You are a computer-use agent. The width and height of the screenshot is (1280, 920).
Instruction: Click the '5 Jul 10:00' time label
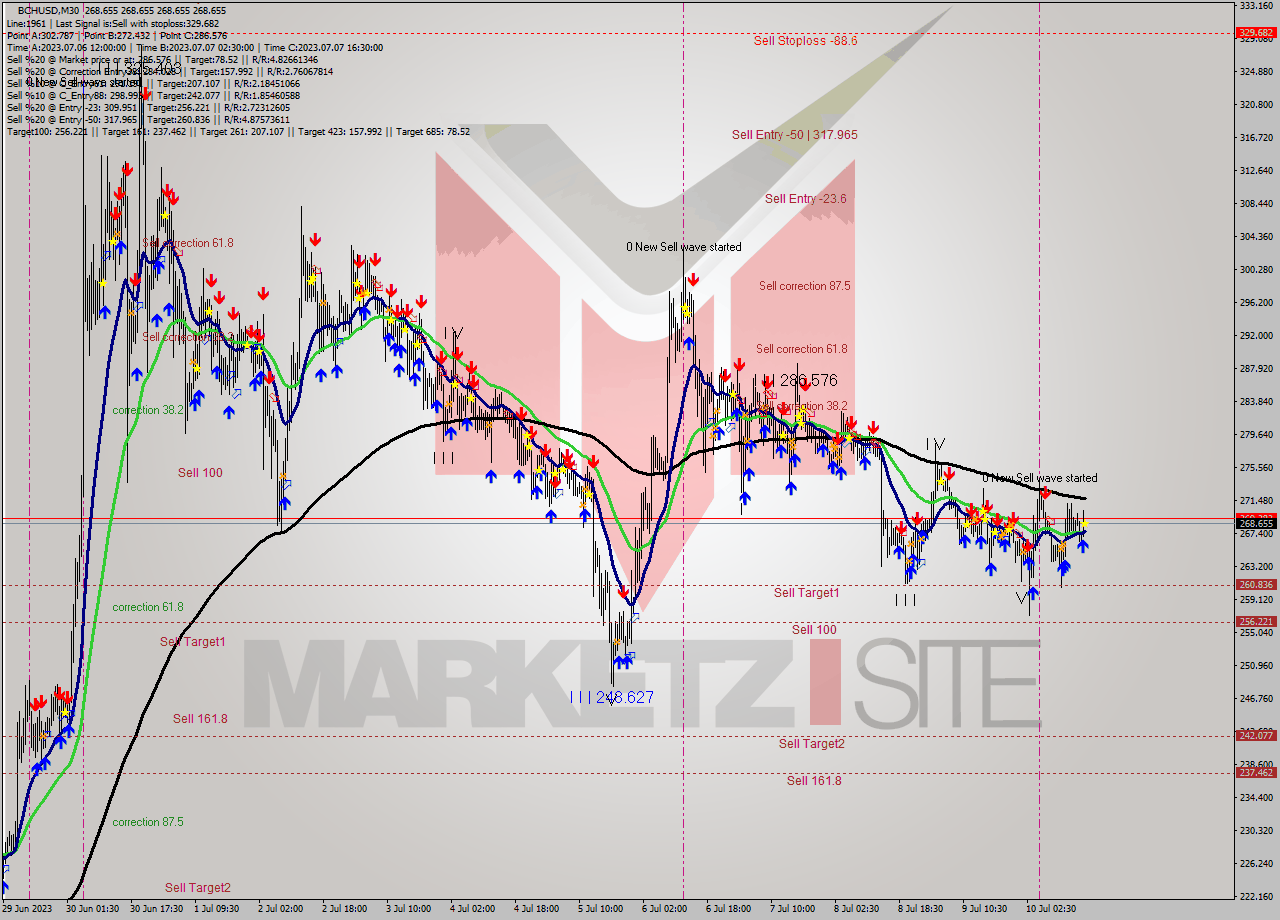pyautogui.click(x=603, y=909)
